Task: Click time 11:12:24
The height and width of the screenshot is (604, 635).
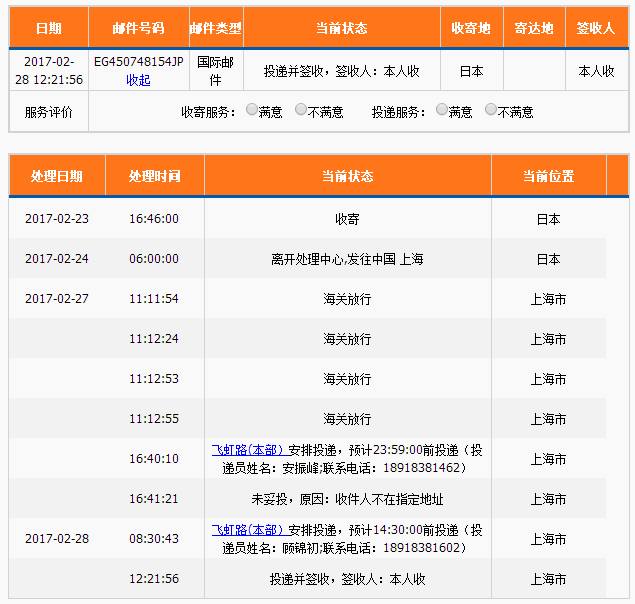Action: point(154,339)
